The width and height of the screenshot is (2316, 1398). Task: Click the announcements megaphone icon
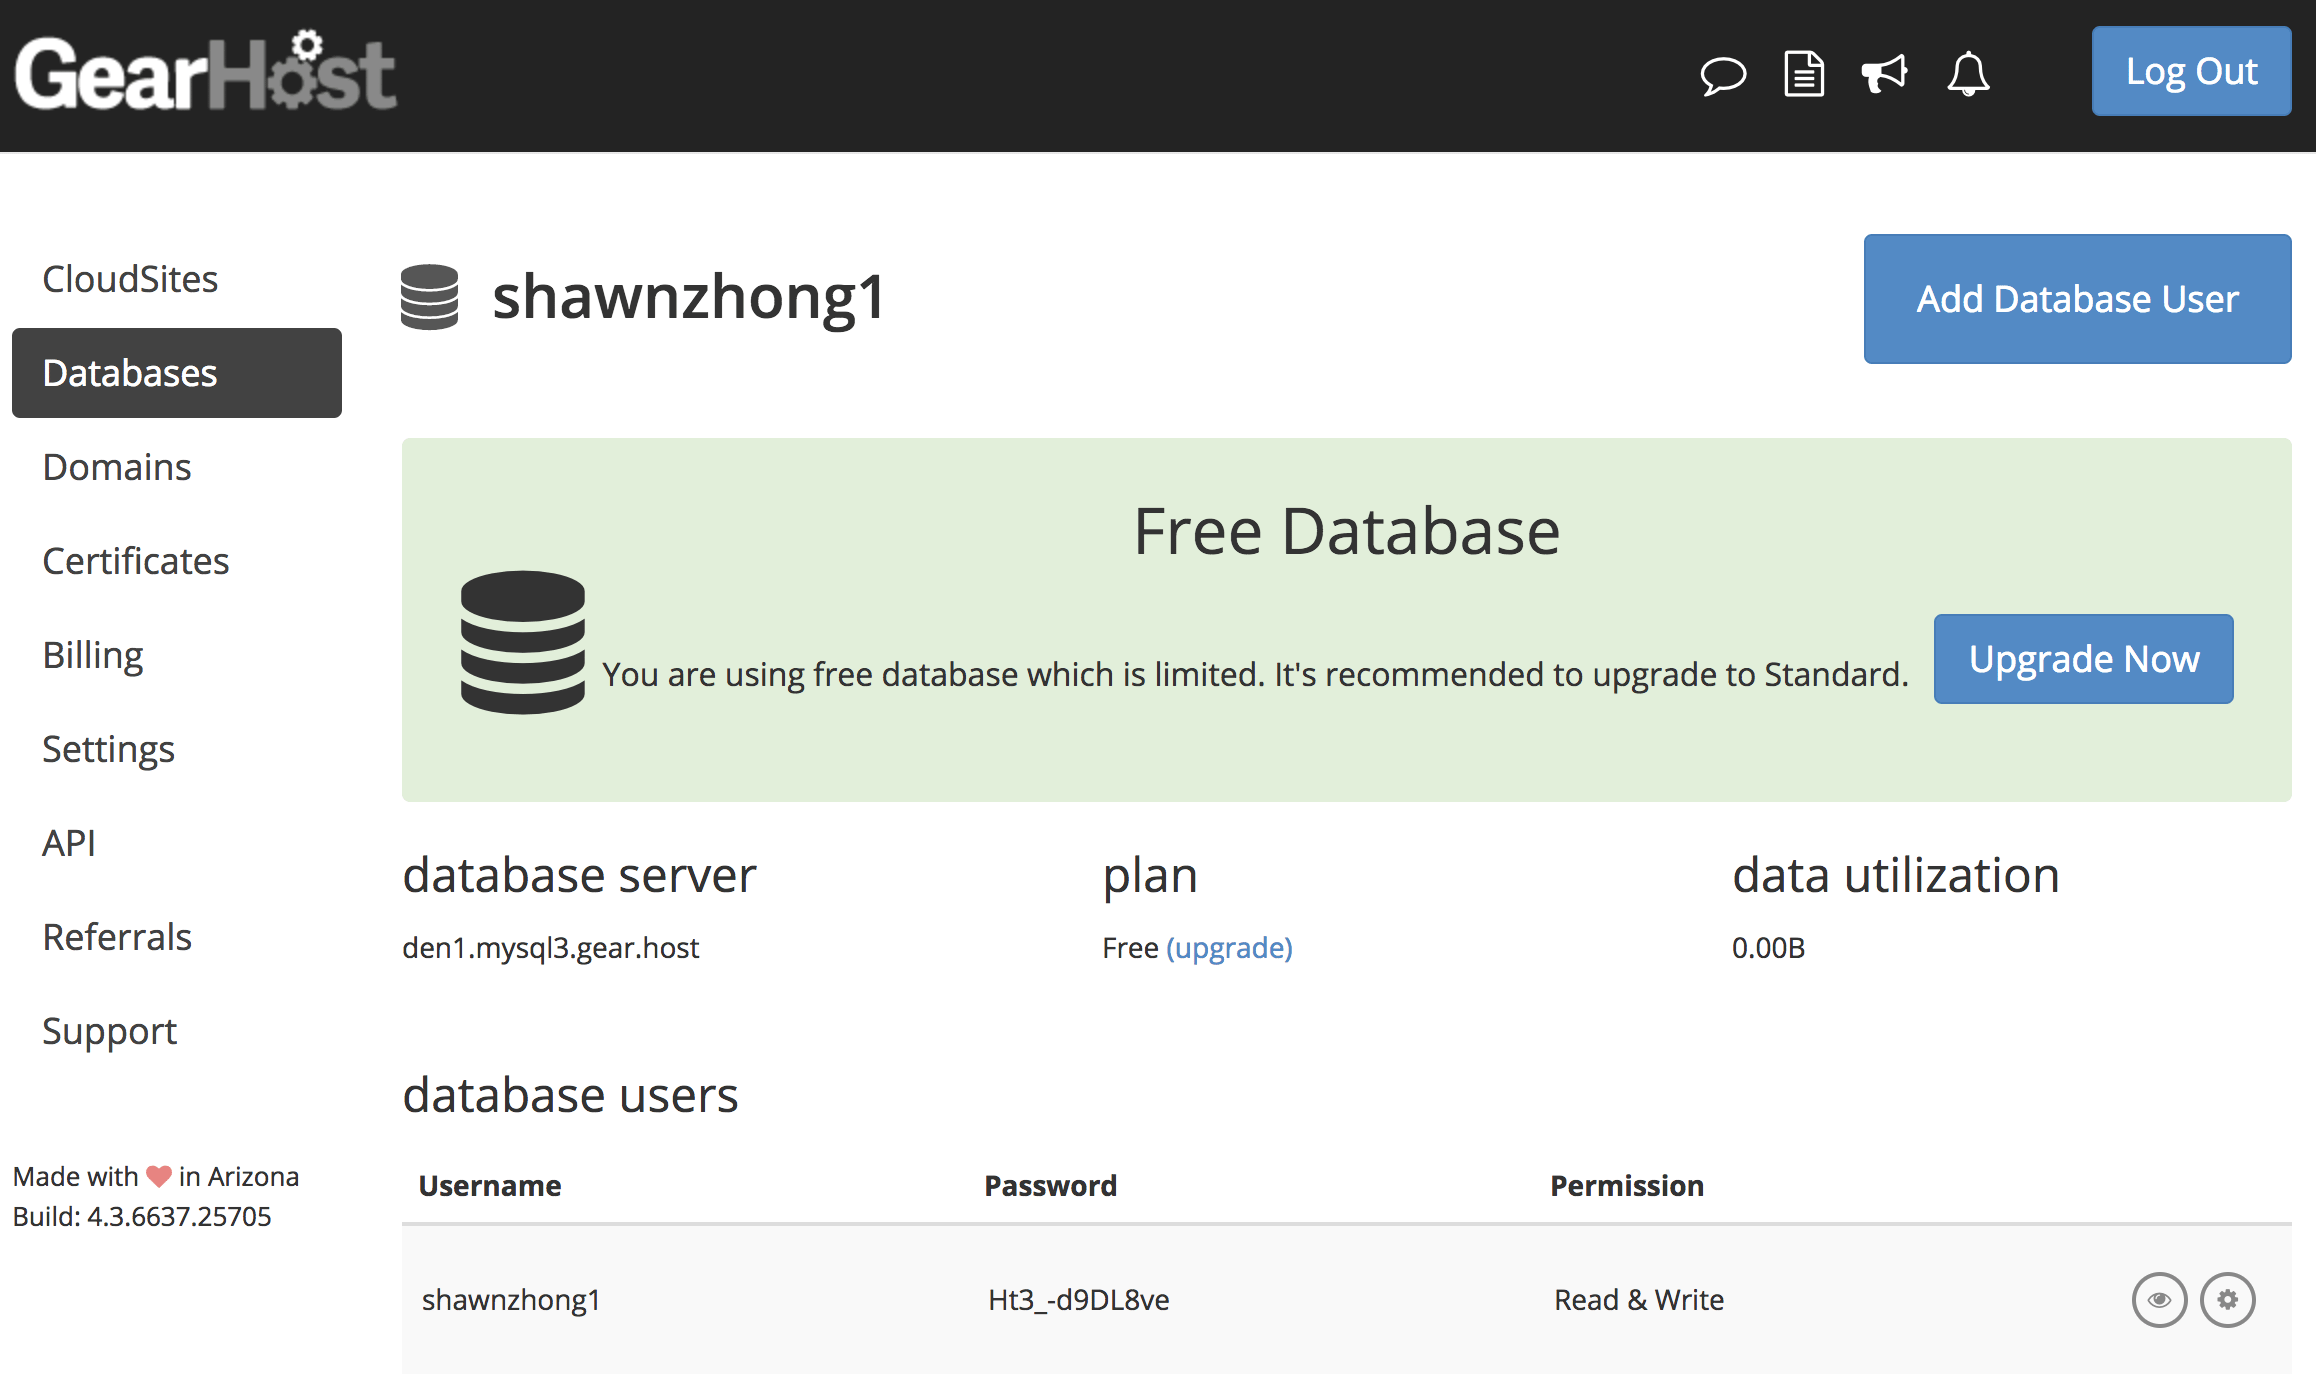pyautogui.click(x=1884, y=74)
